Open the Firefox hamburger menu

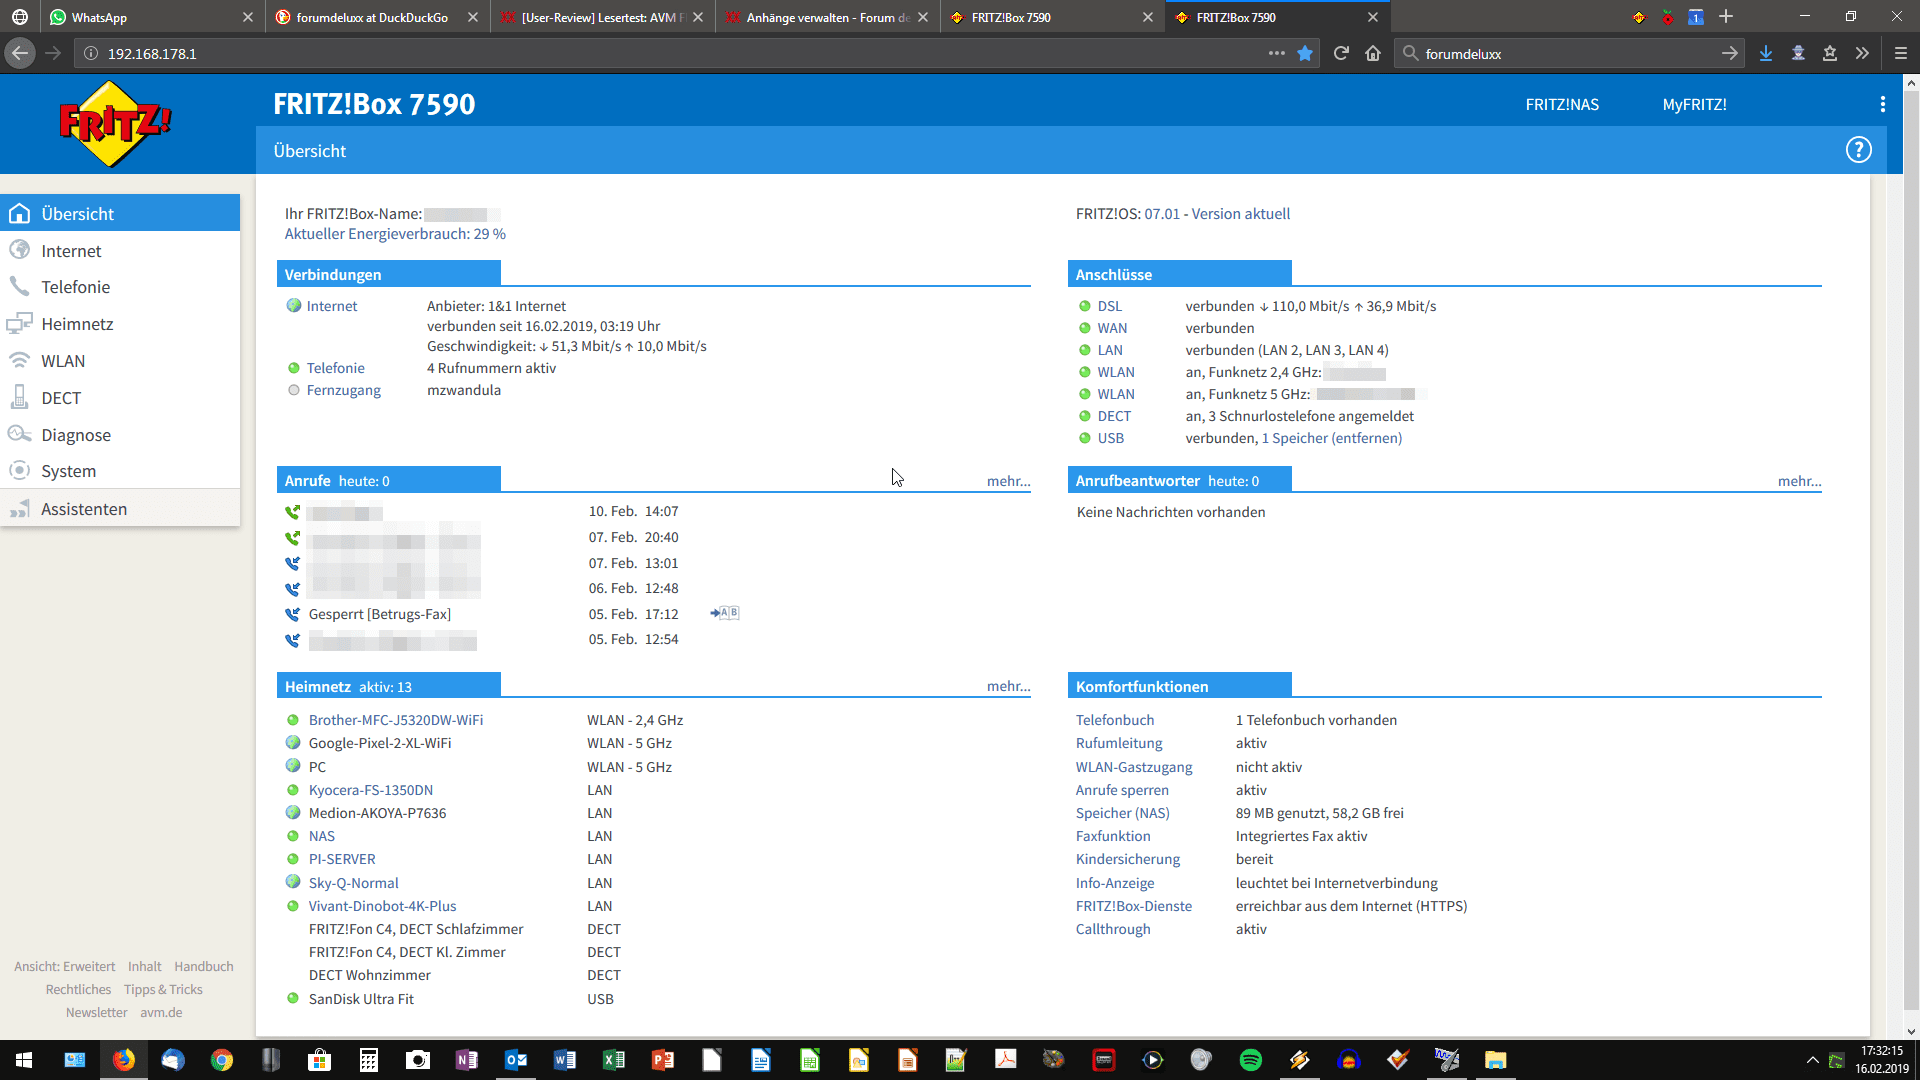(1901, 53)
